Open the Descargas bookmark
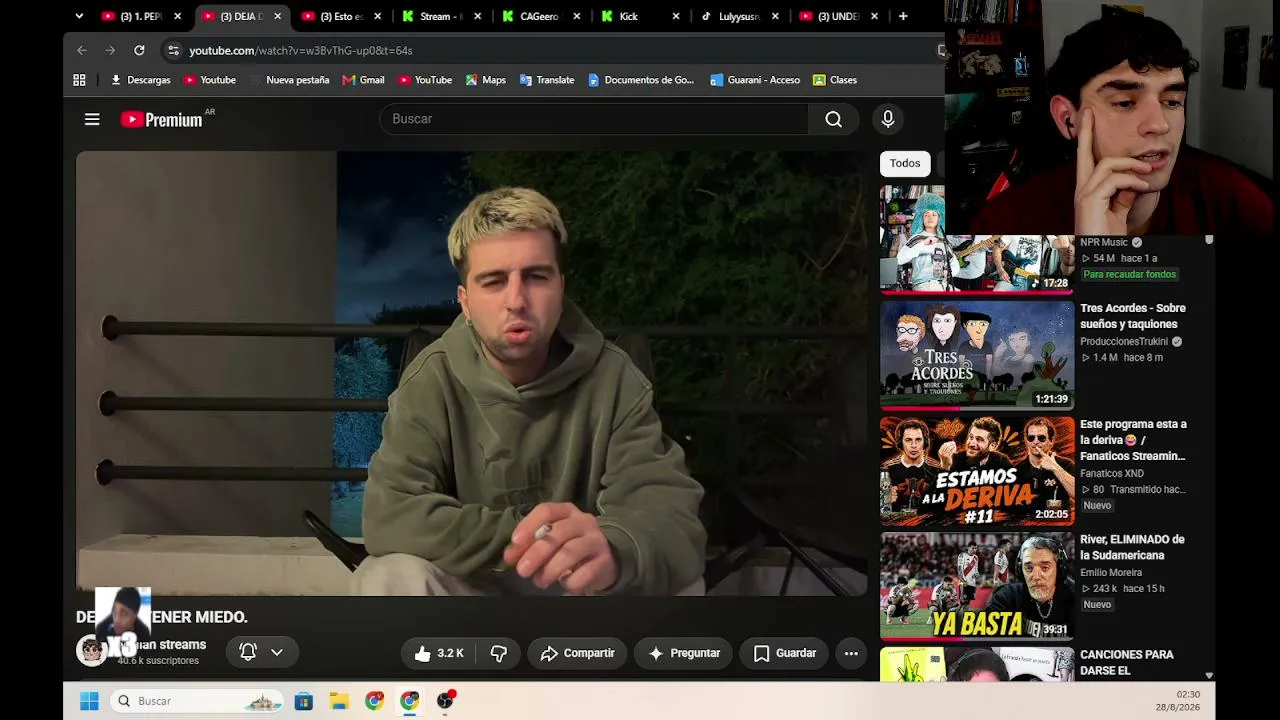Image resolution: width=1280 pixels, height=720 pixels. click(140, 80)
